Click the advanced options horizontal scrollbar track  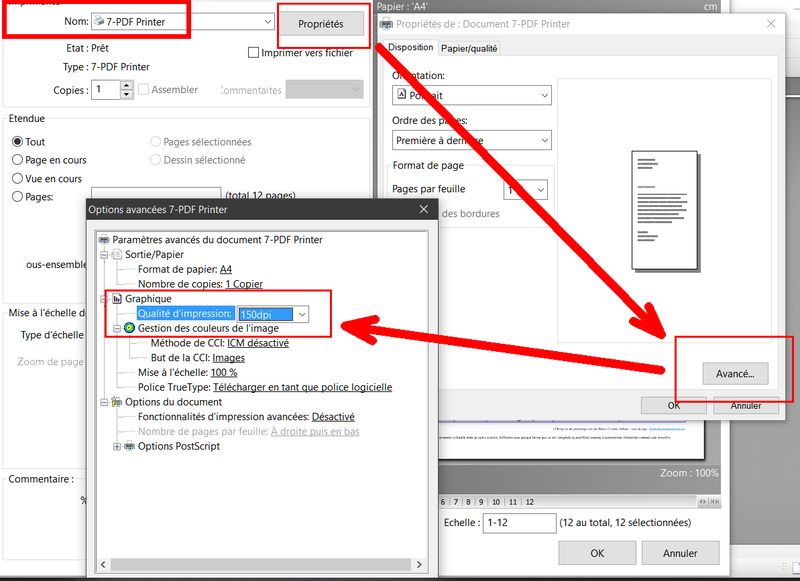click(261, 564)
